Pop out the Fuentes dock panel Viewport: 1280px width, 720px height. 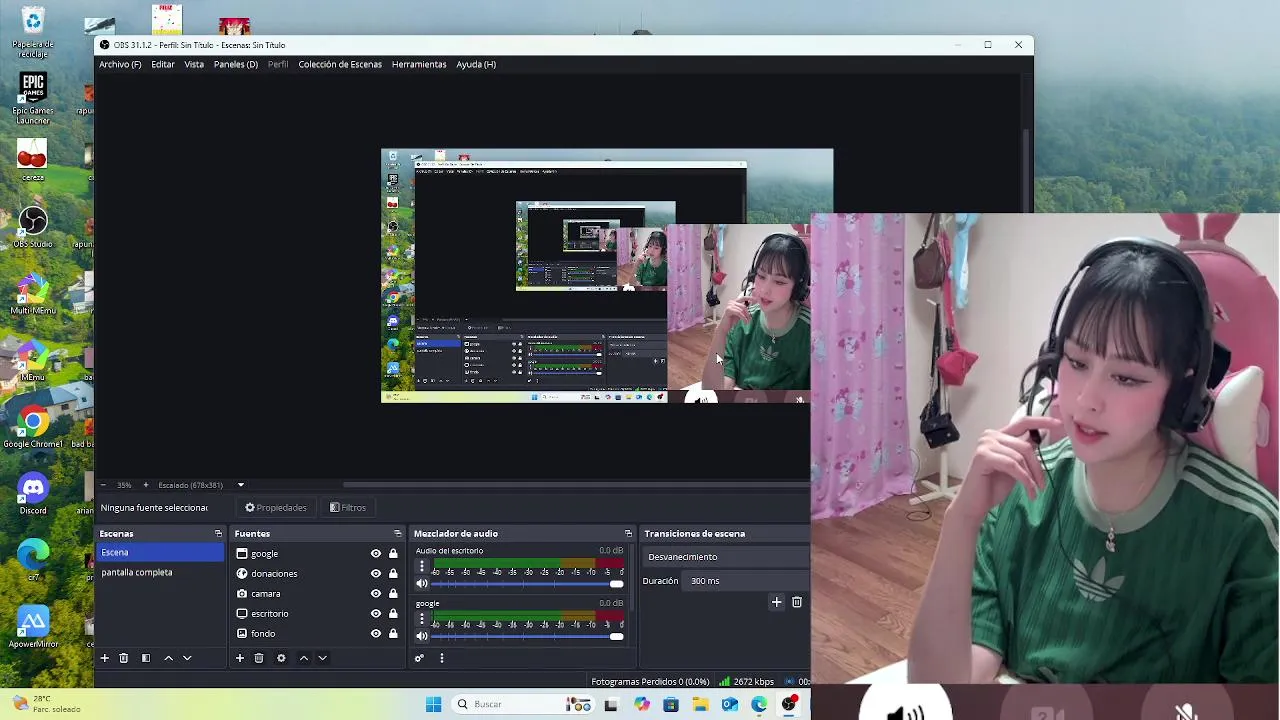397,534
